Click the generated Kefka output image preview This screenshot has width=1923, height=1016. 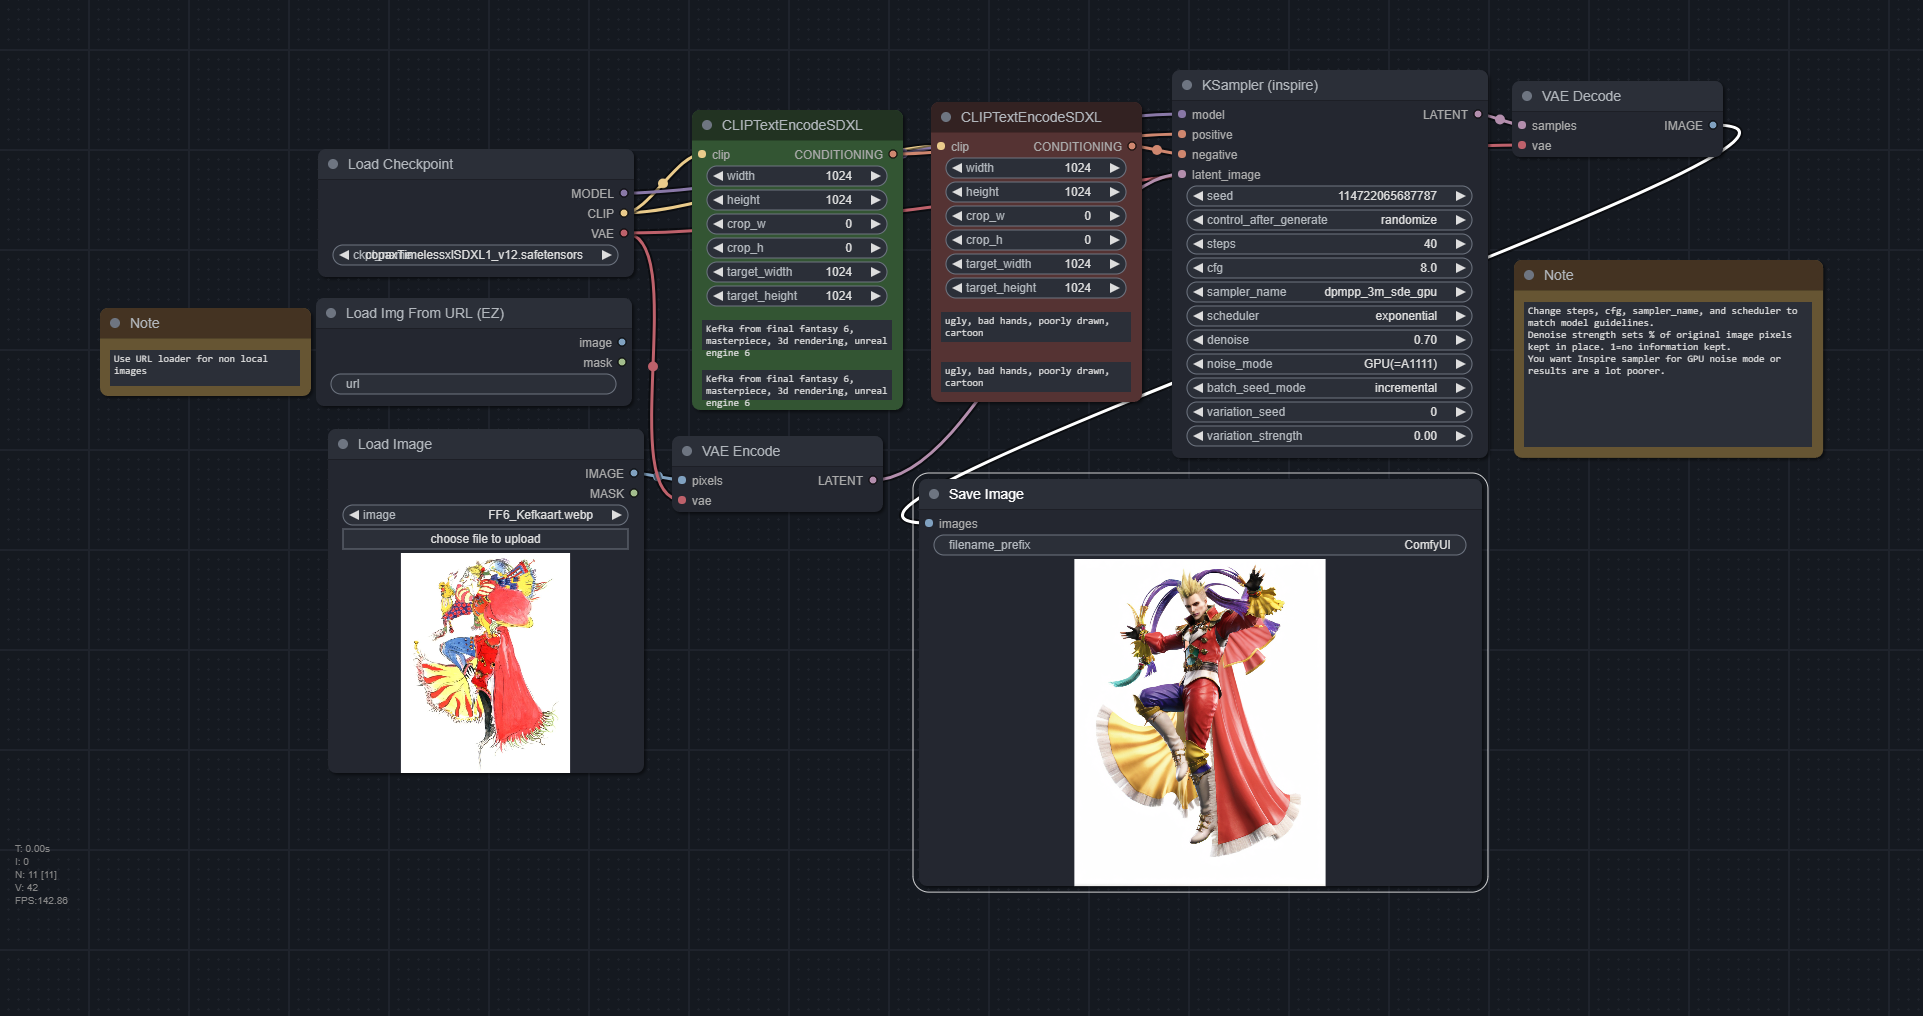pos(1200,722)
